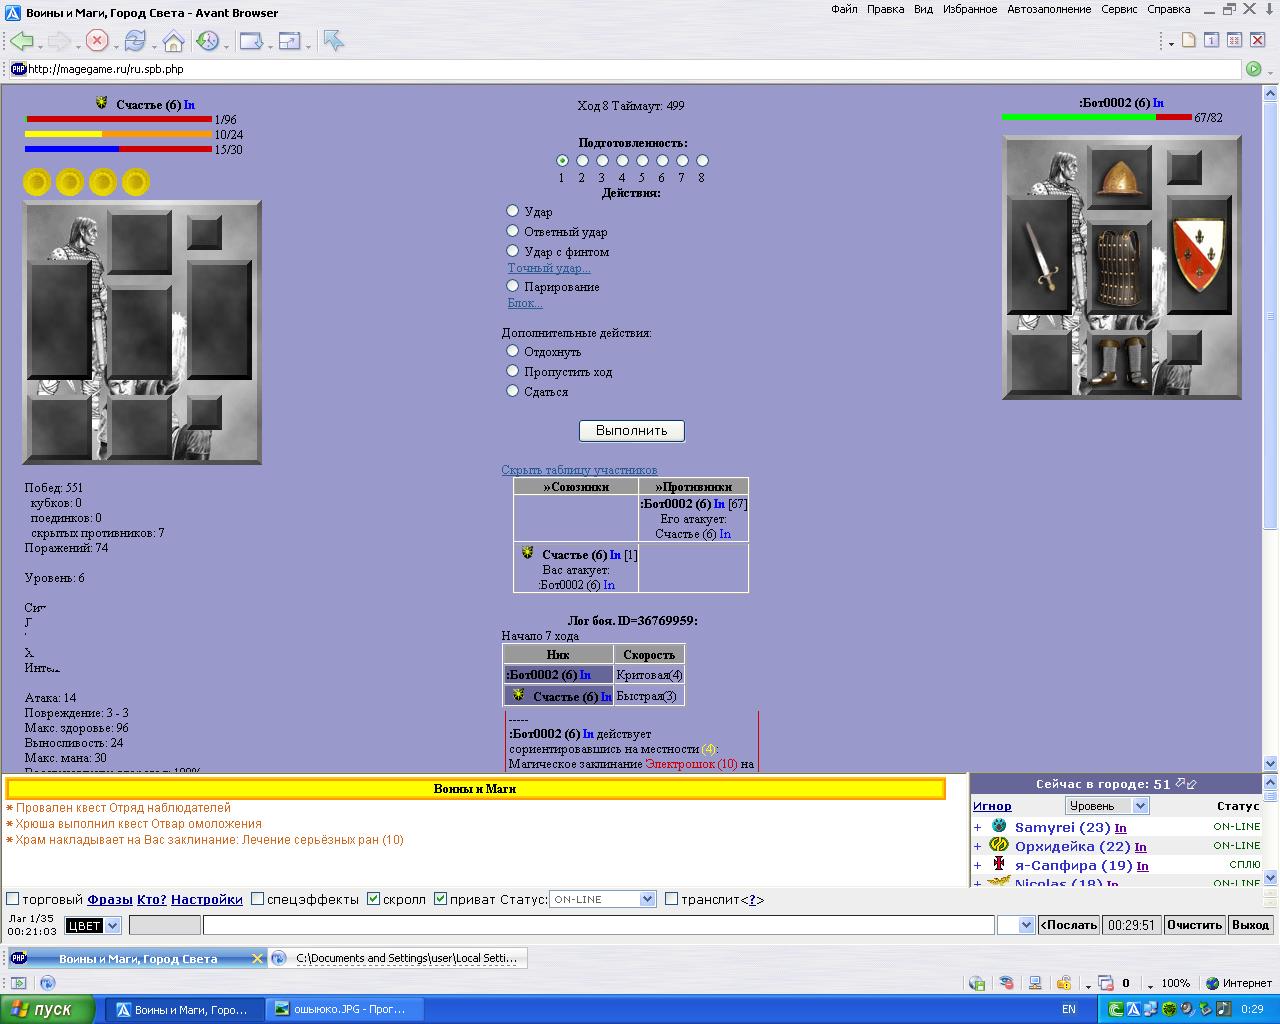Open the ЦВЕТ color dropdown
Viewport: 1280px width, 1024px height.
(x=93, y=925)
